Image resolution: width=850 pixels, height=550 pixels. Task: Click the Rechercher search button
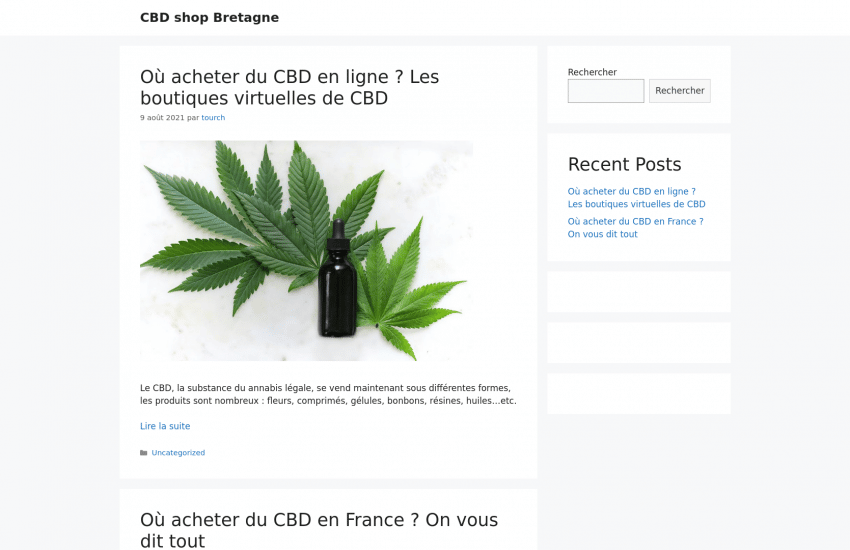[680, 91]
